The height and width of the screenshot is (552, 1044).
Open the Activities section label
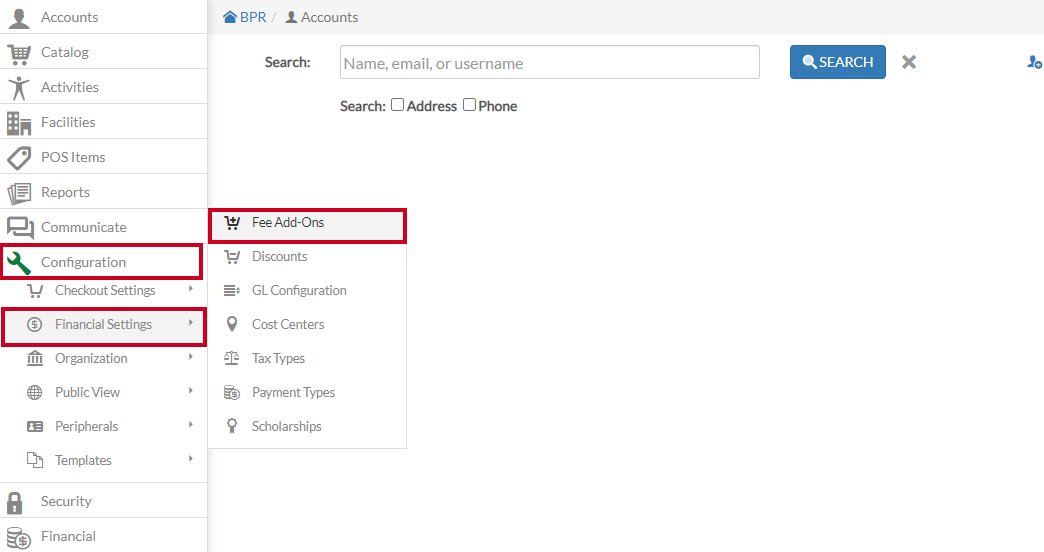click(x=70, y=87)
